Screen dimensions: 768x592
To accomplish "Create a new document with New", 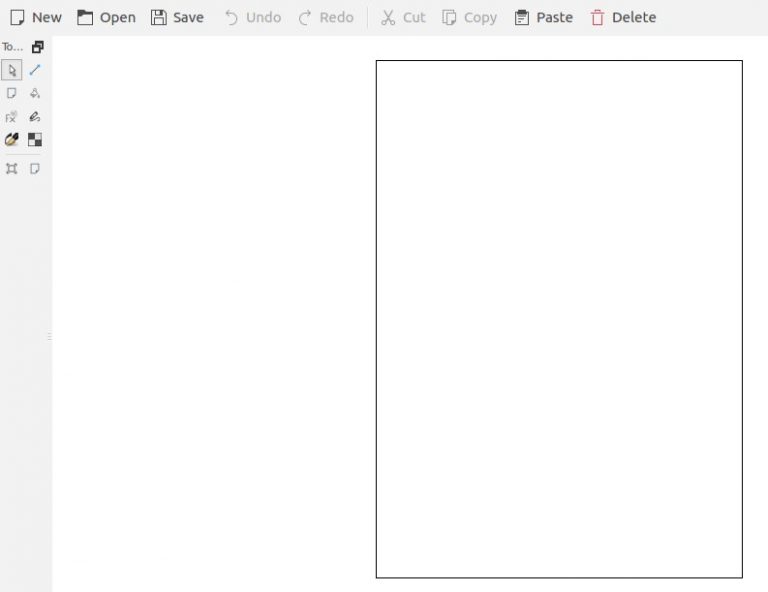I will pos(36,17).
